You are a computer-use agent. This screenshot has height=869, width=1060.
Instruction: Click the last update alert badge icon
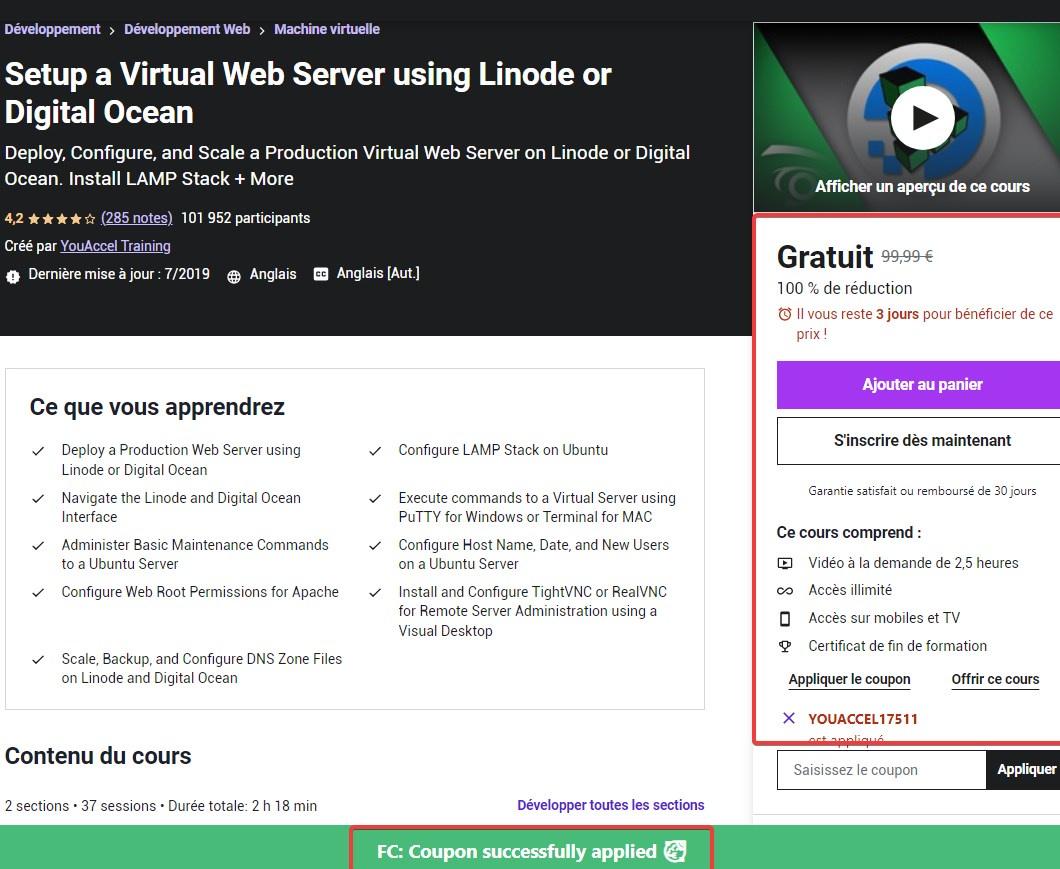tap(13, 276)
